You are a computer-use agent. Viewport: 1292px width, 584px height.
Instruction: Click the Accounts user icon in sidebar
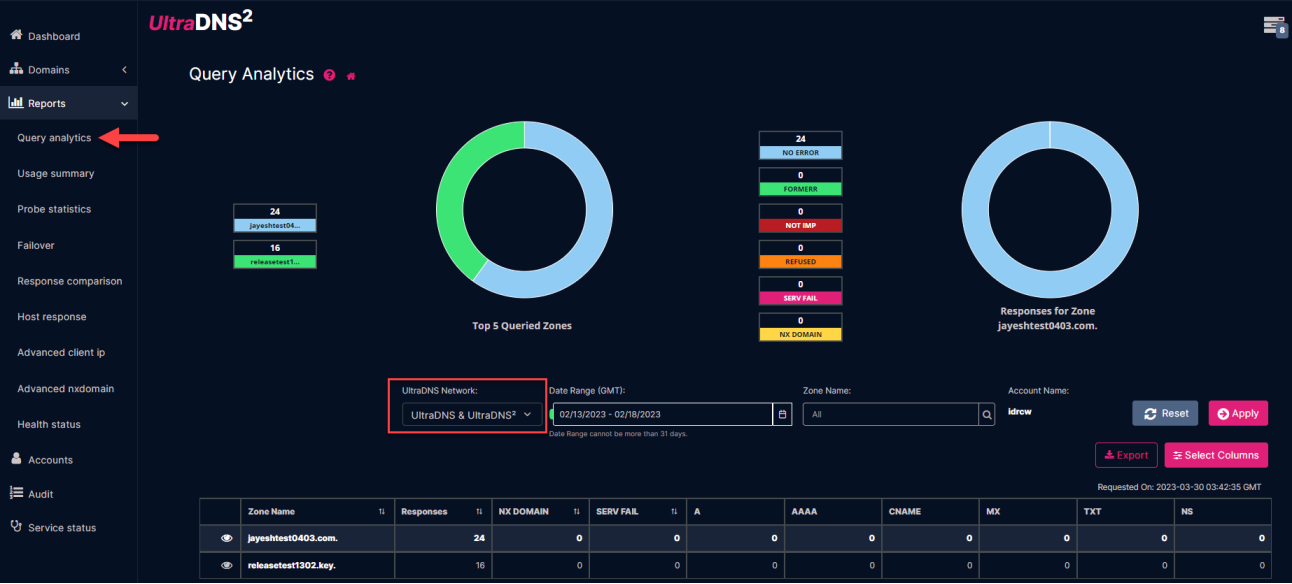pos(16,459)
